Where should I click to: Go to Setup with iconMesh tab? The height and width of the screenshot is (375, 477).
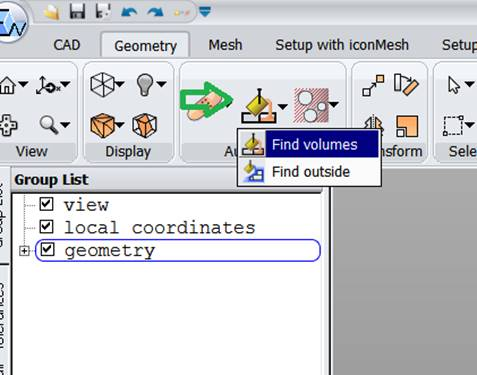(x=342, y=45)
